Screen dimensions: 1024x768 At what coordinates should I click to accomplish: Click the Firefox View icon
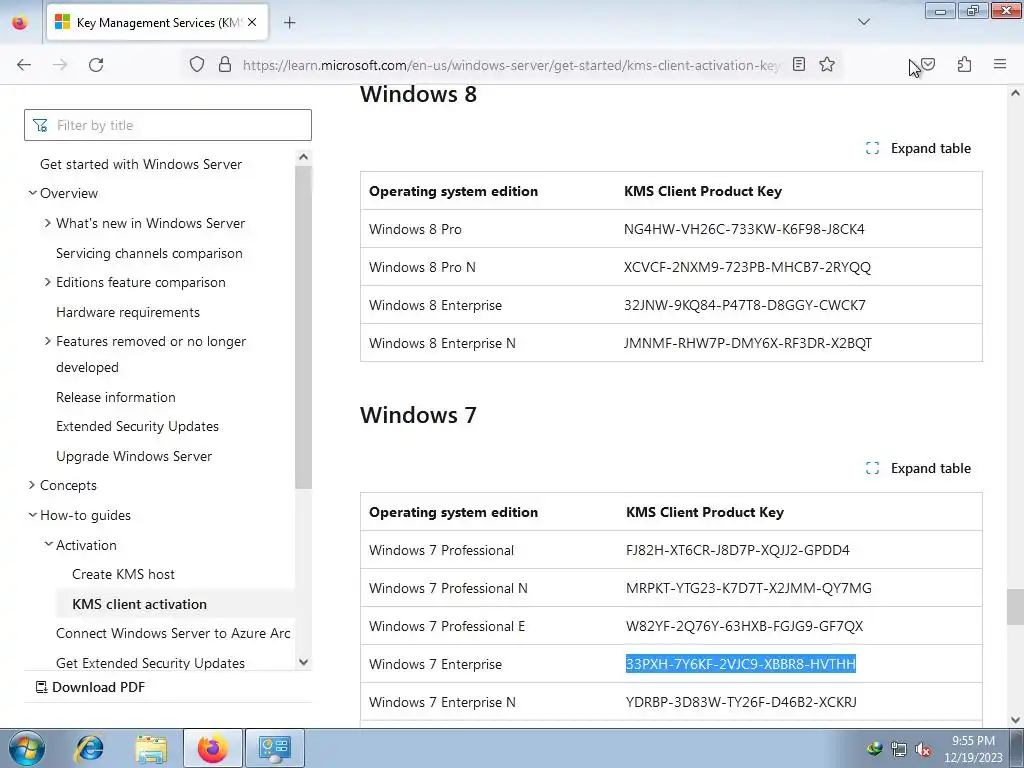click(20, 22)
